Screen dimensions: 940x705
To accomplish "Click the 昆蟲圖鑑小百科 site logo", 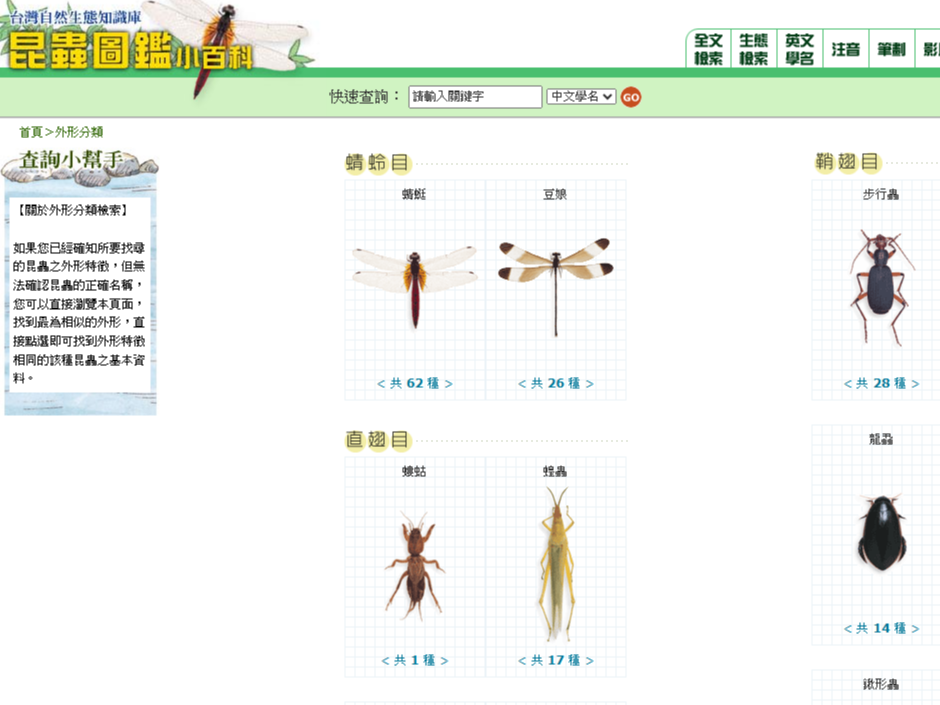I will click(x=131, y=51).
